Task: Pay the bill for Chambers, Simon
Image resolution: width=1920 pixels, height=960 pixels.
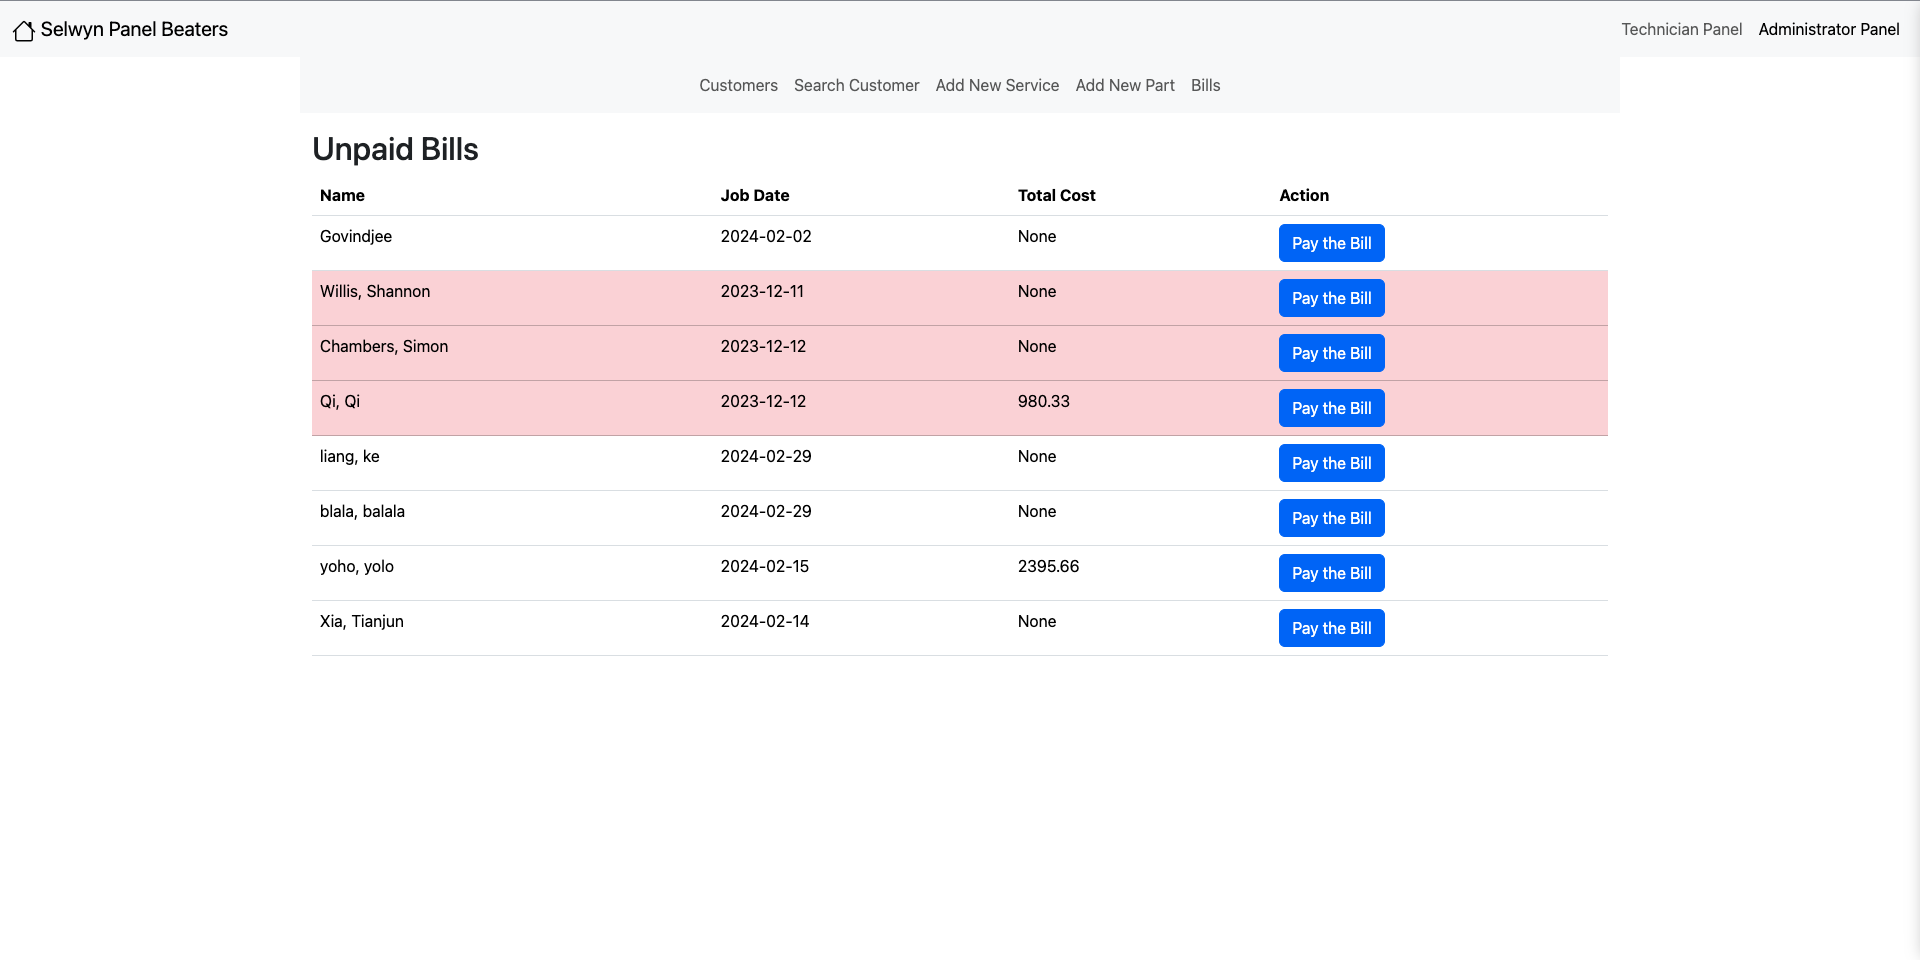Action: (1331, 353)
